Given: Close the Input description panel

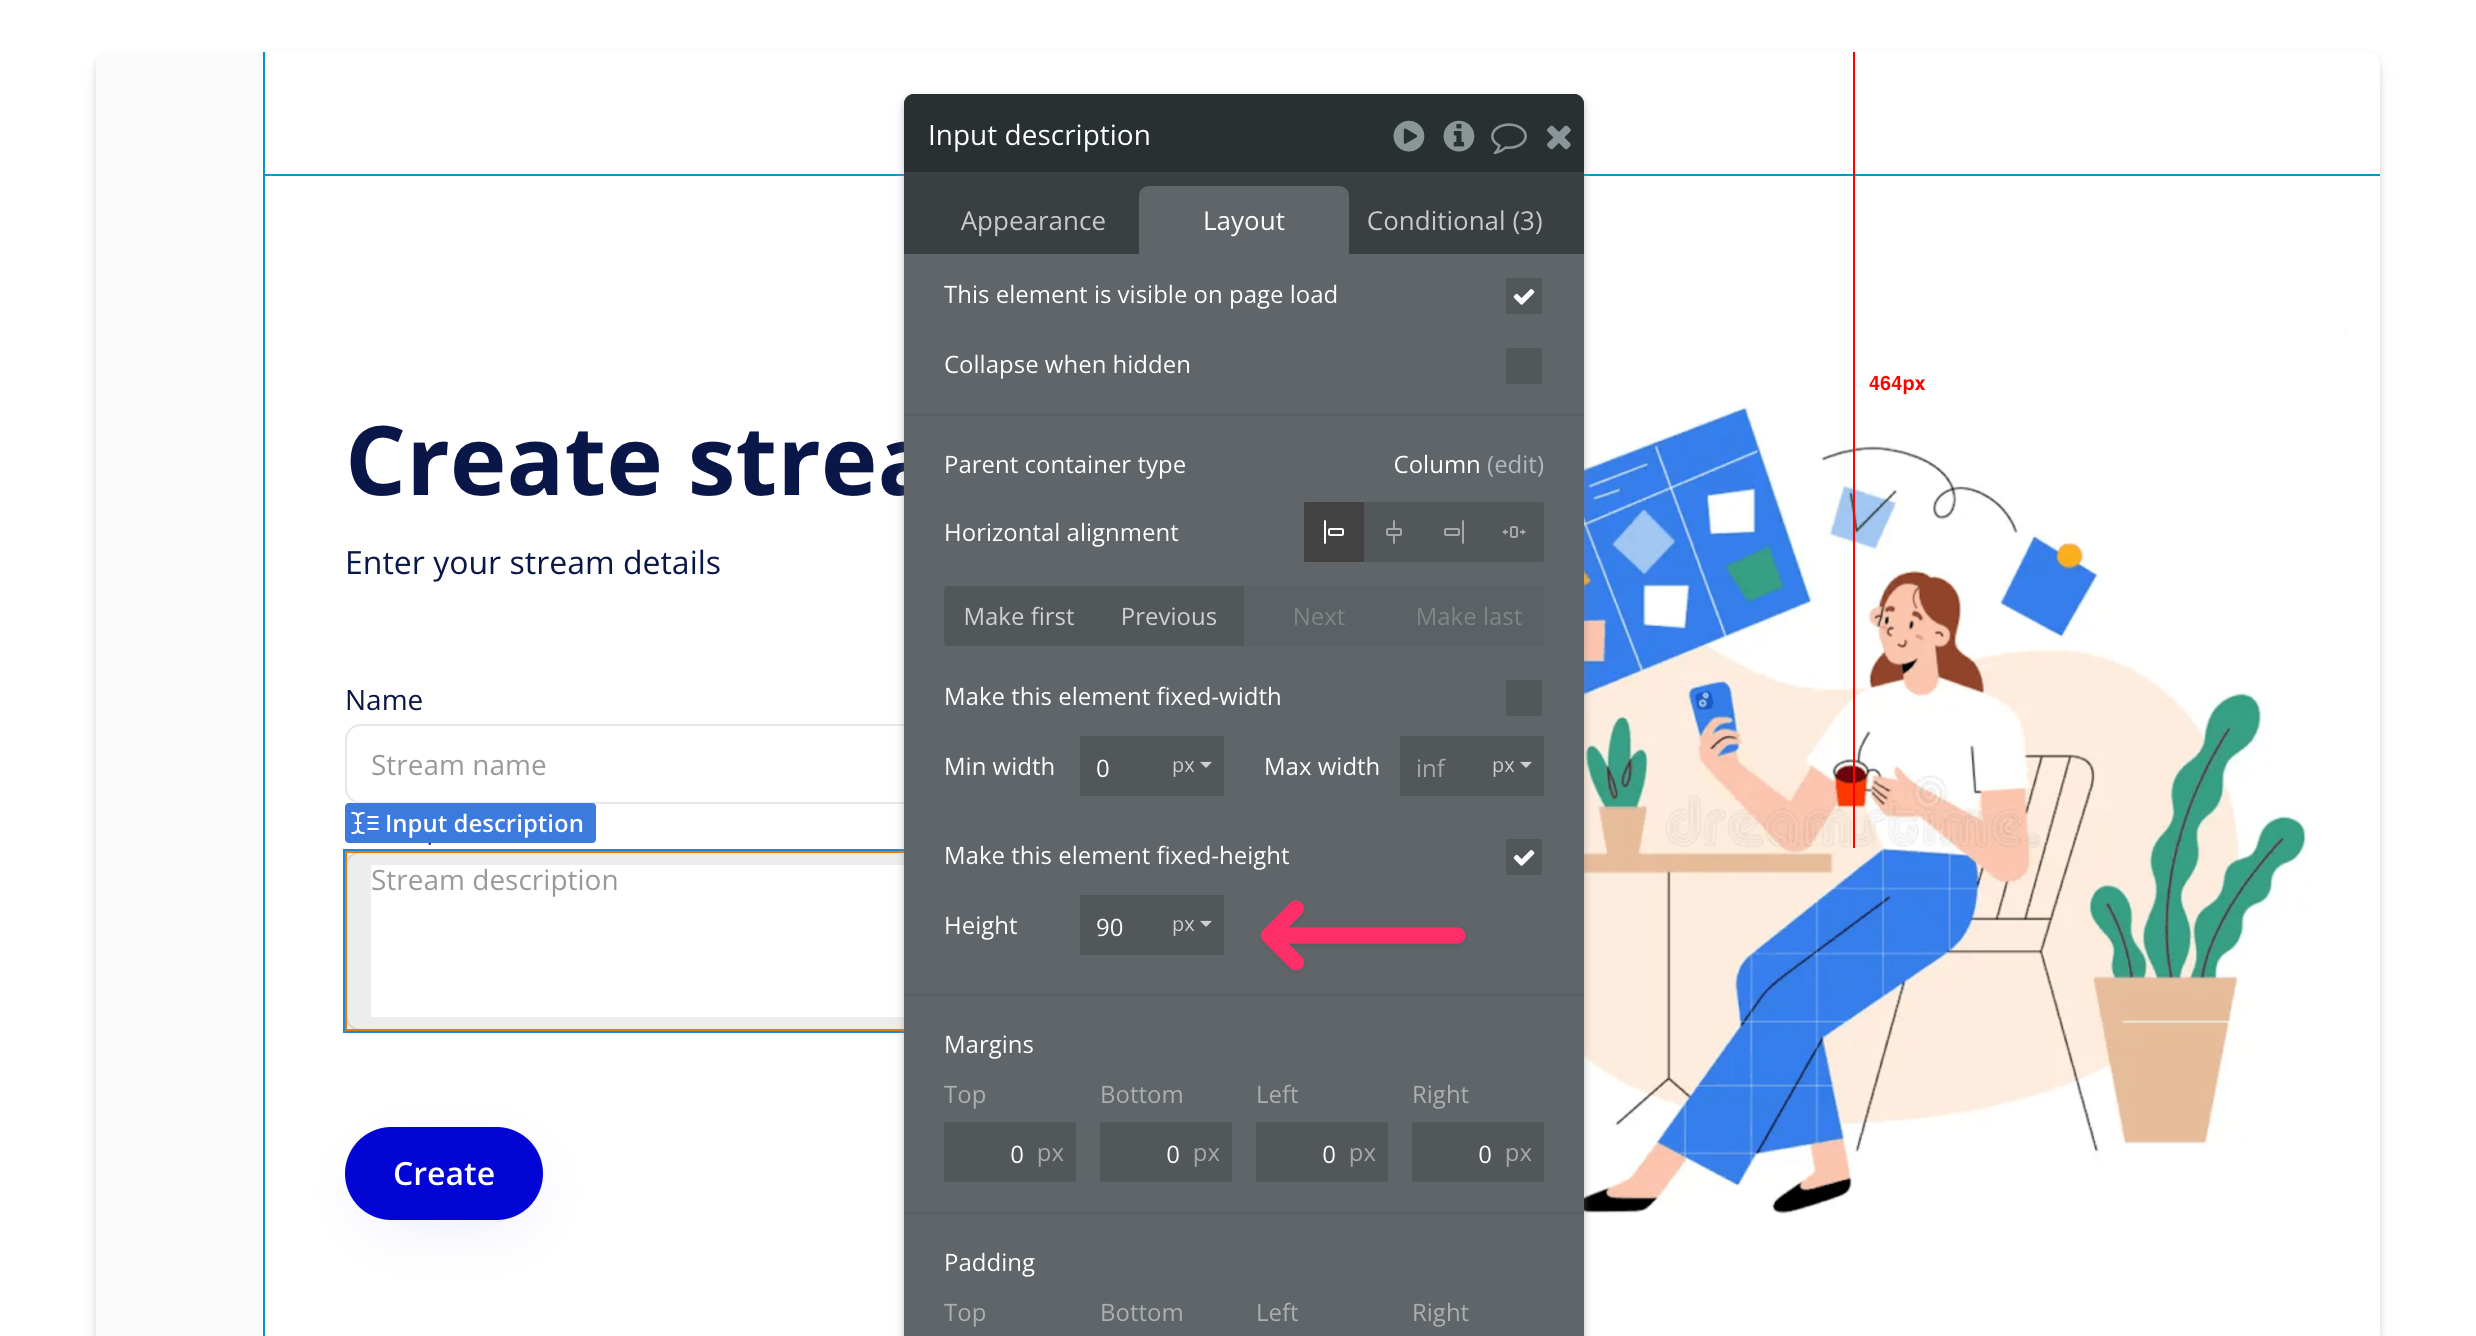Looking at the screenshot, I should tap(1558, 137).
